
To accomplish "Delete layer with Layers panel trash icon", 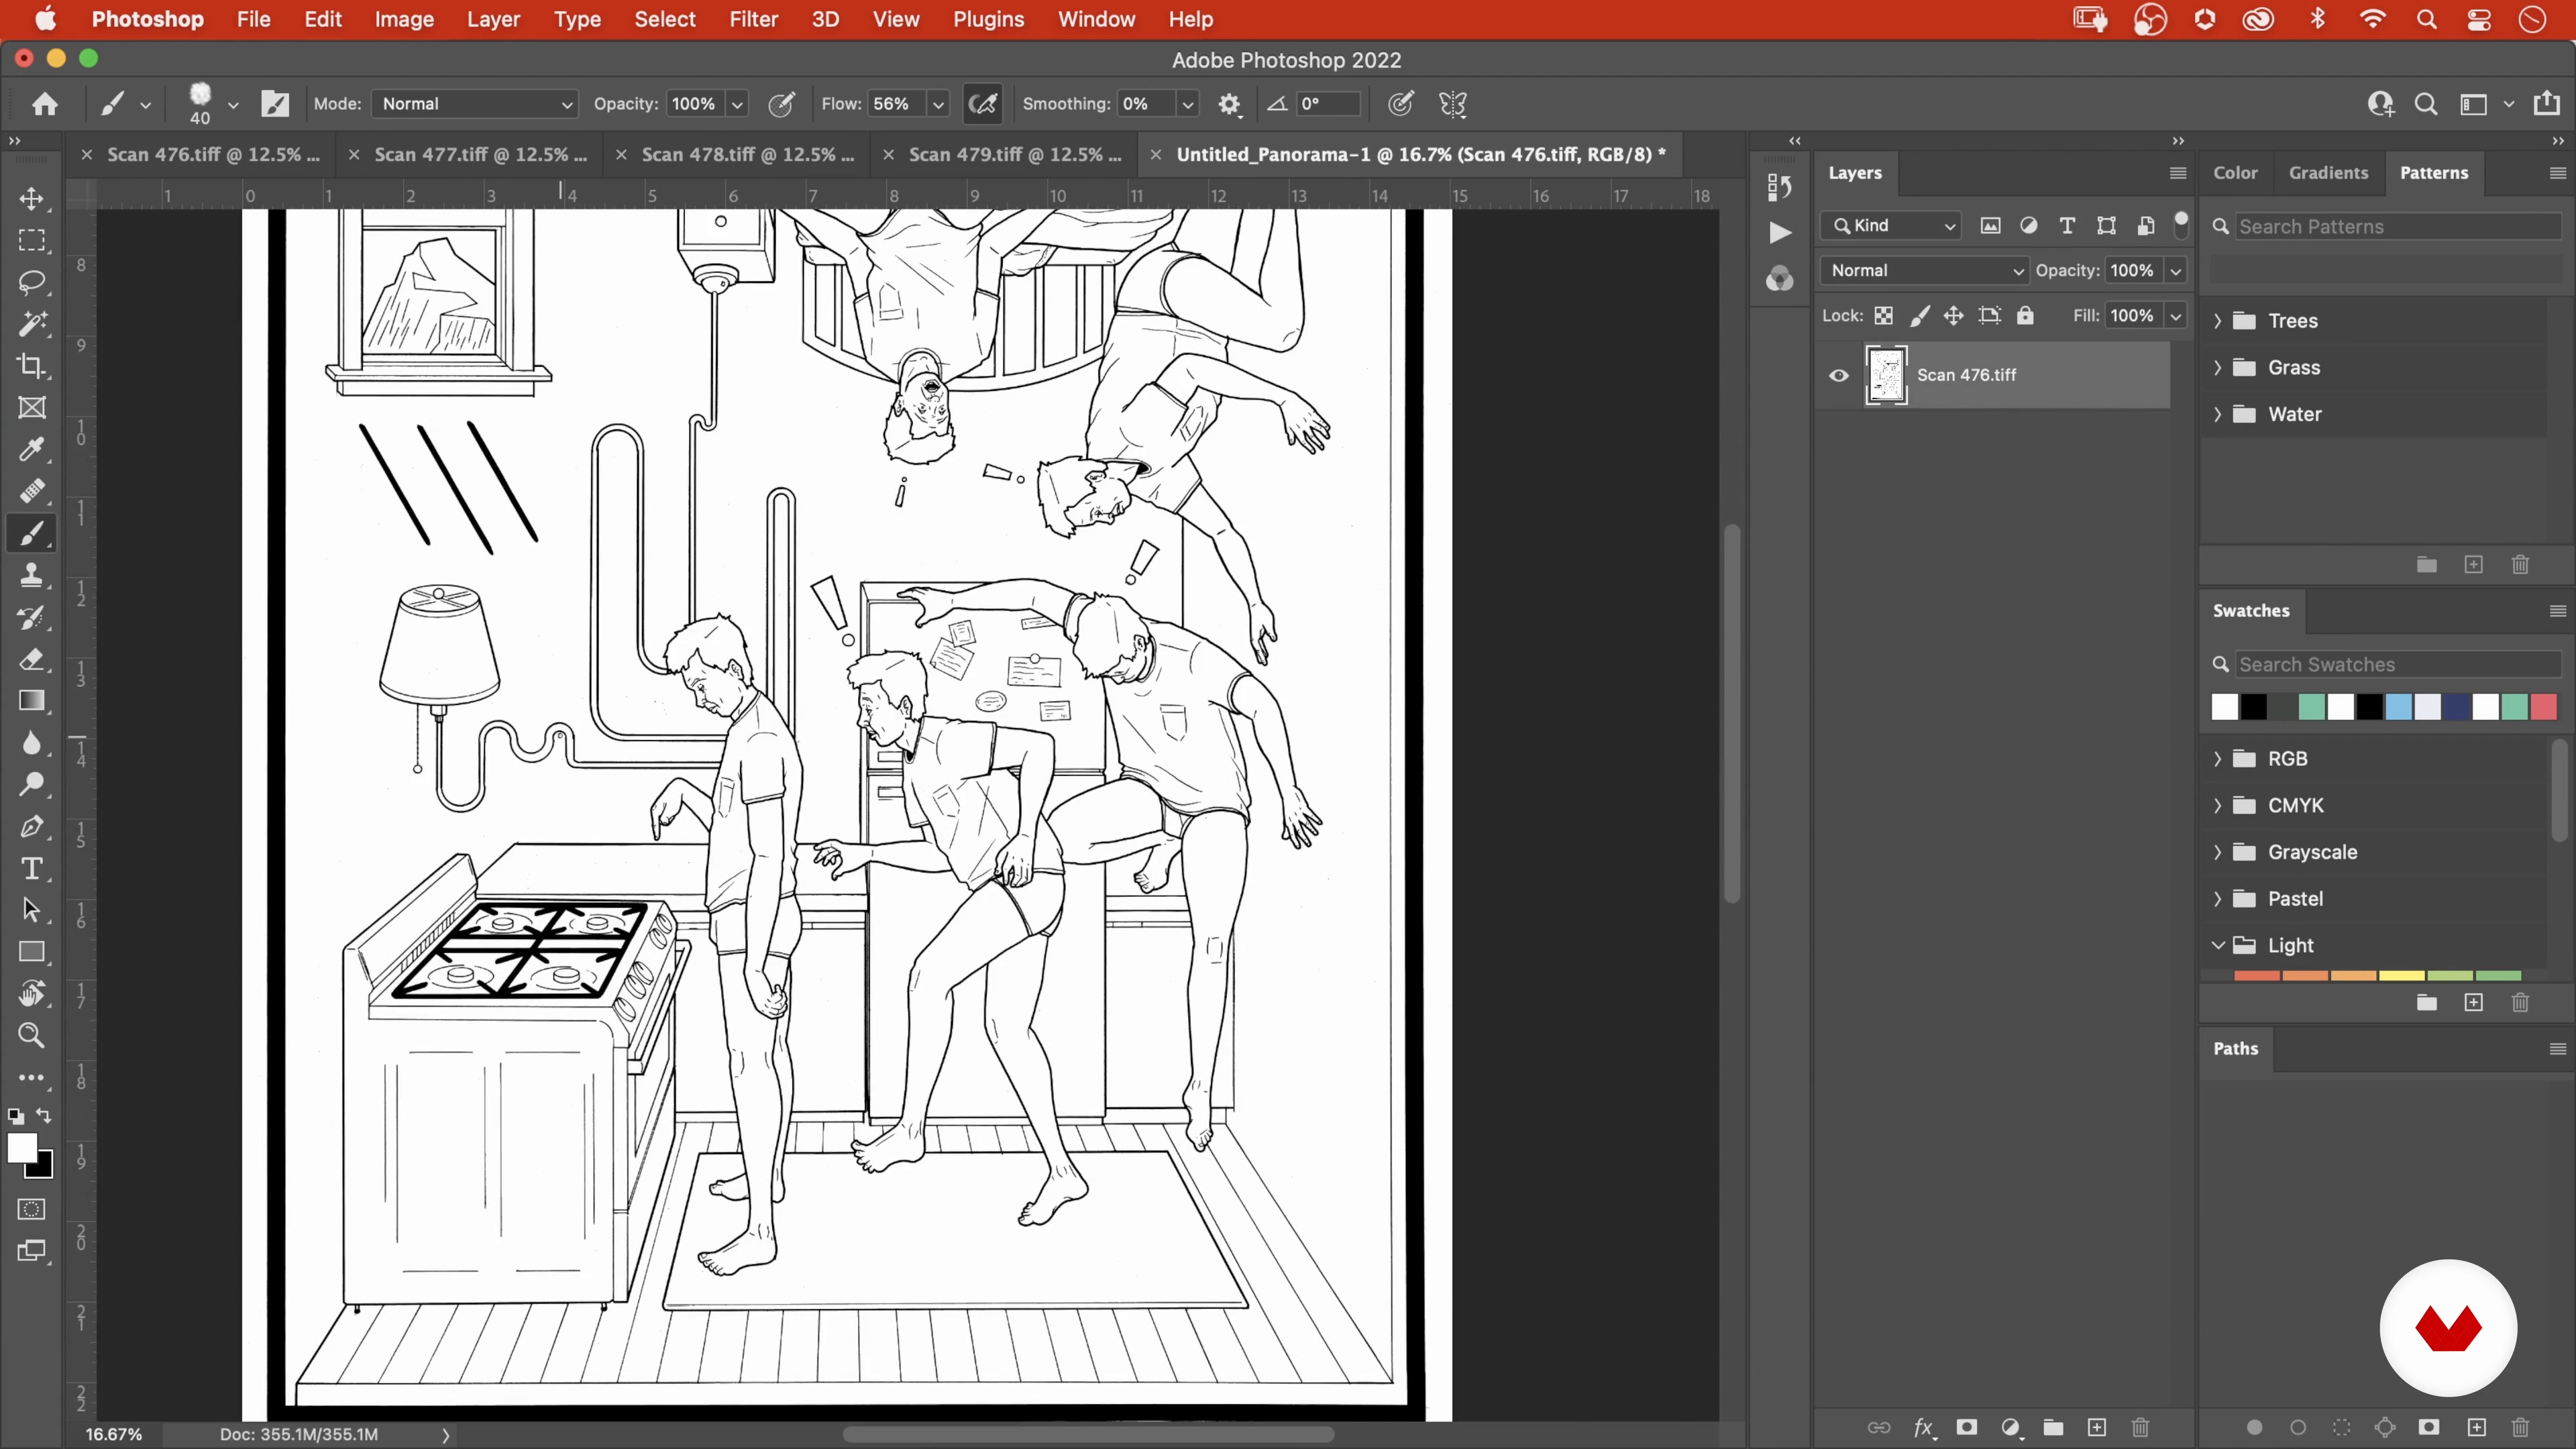I will [x=2140, y=1427].
